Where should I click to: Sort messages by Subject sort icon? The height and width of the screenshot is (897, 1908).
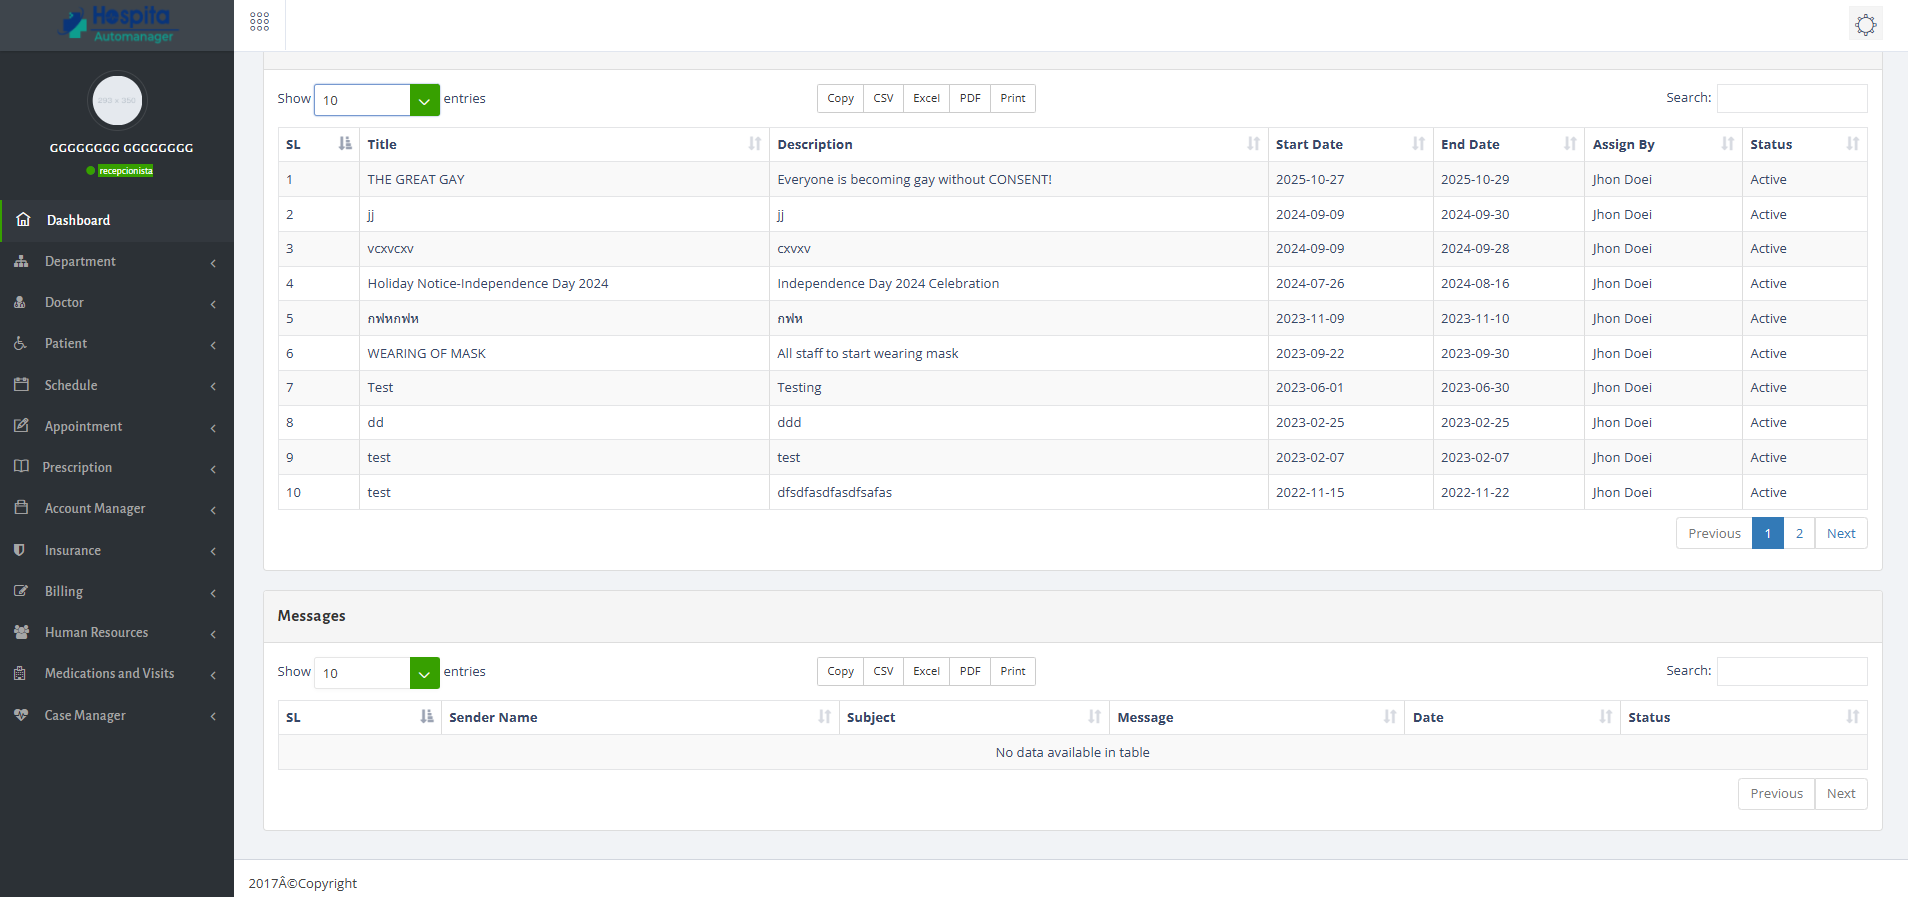coord(1095,717)
